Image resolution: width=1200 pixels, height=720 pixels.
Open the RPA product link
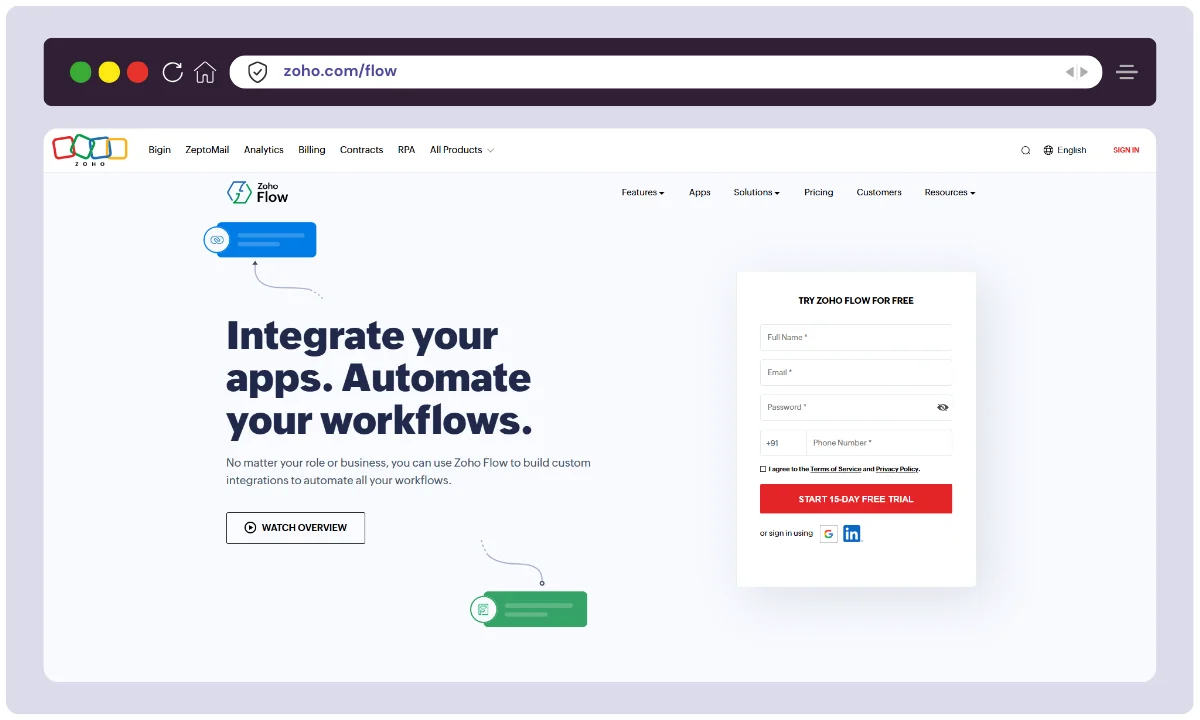tap(406, 150)
